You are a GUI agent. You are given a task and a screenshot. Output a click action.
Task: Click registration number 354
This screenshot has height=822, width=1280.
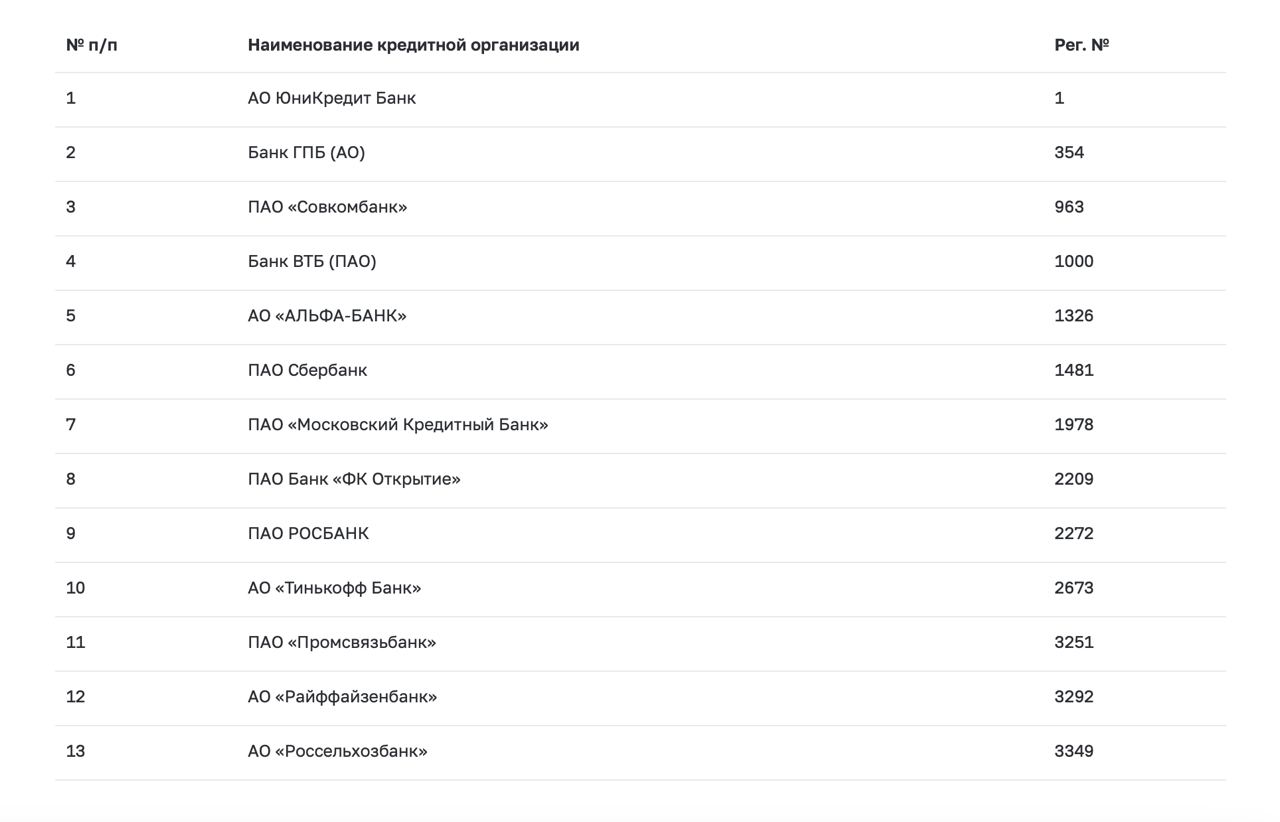pyautogui.click(x=1069, y=153)
